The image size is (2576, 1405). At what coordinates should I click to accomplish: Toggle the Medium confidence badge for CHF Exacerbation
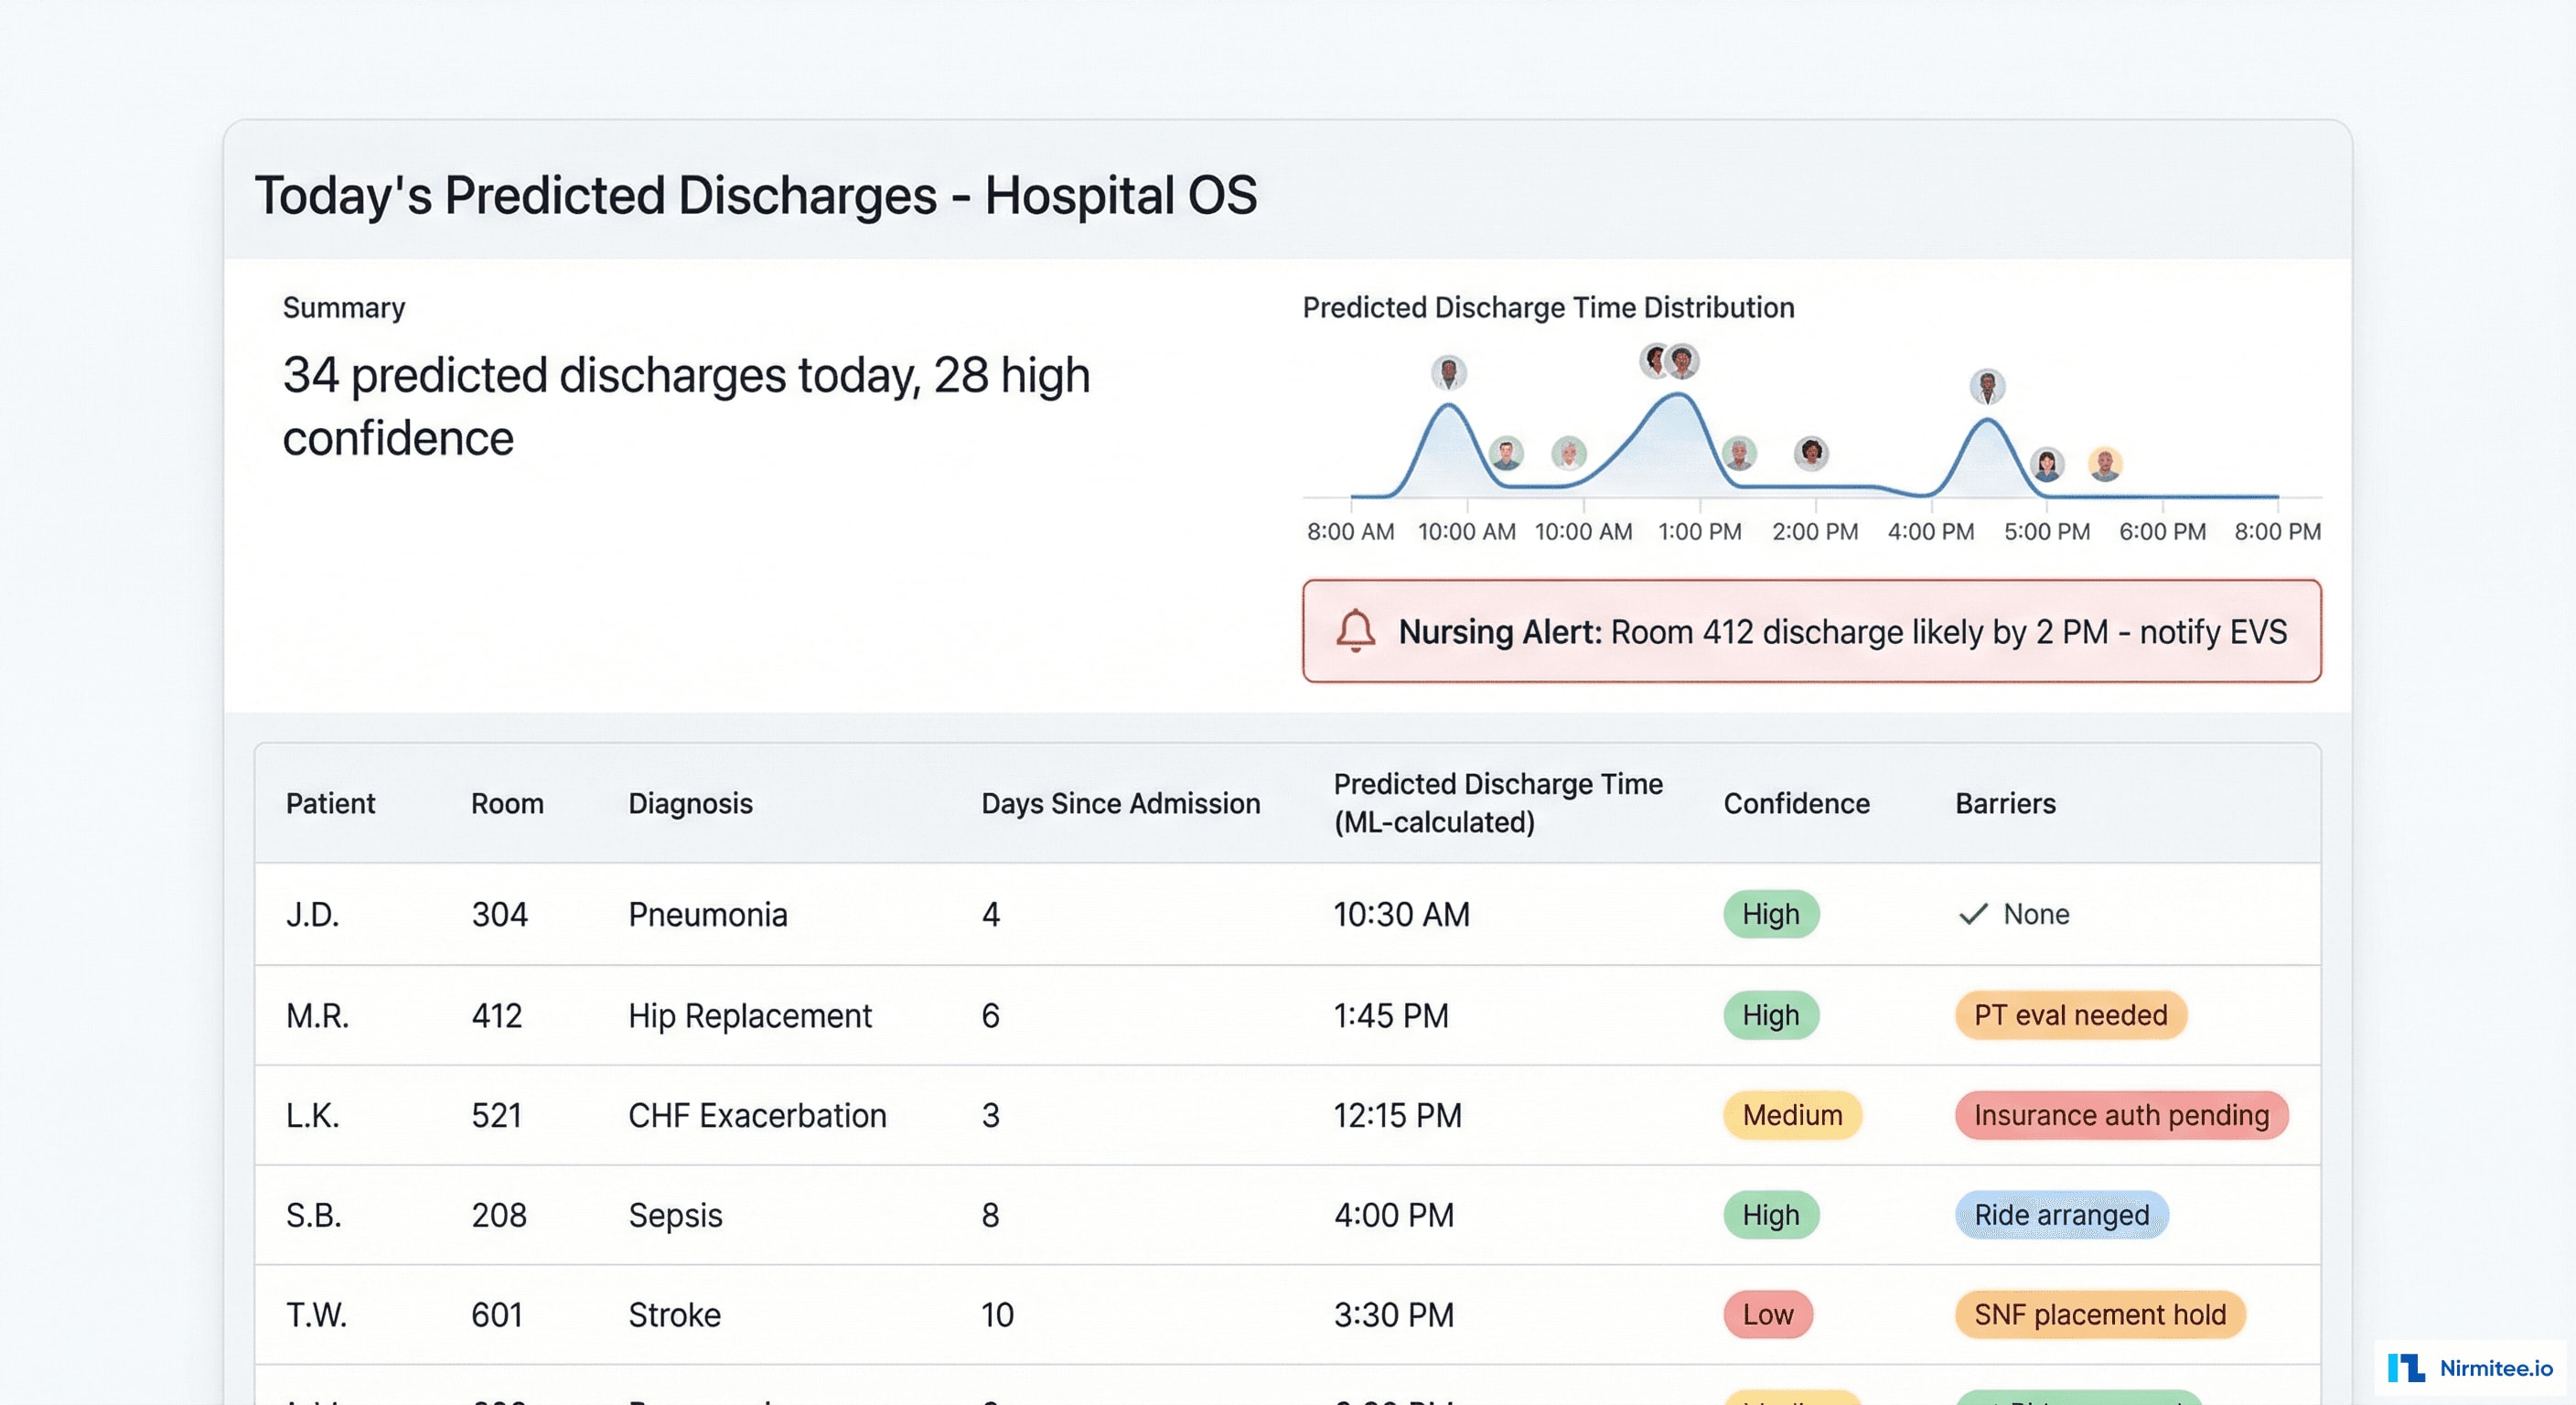(1790, 1115)
